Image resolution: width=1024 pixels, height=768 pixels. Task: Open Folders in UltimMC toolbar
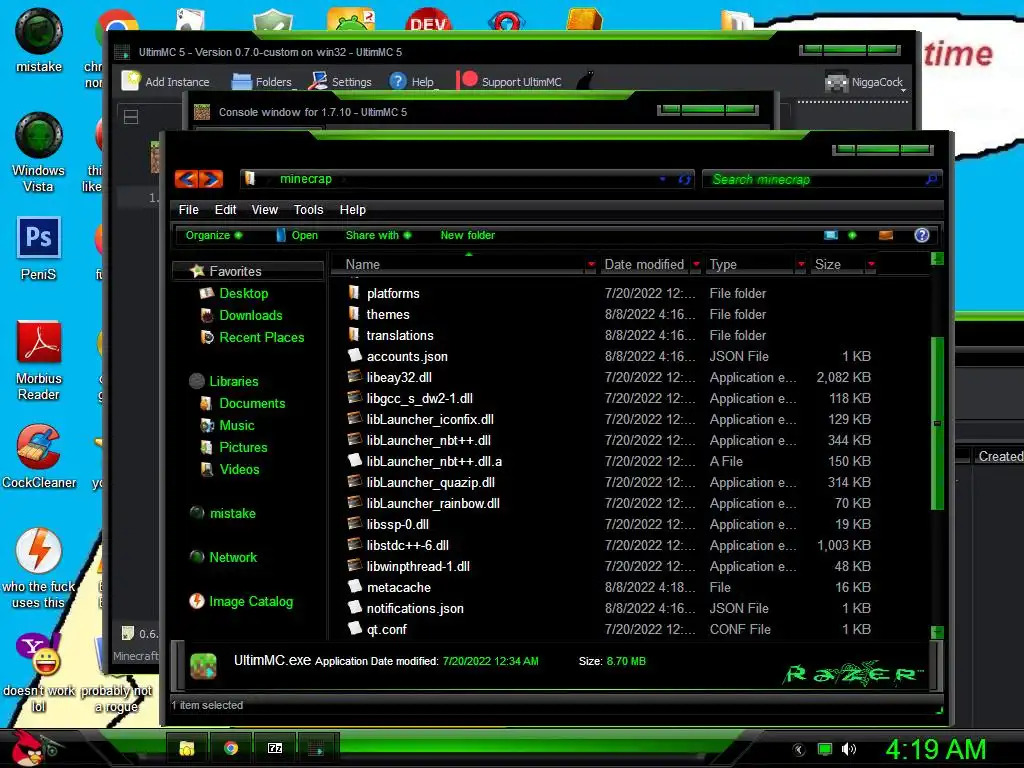[262, 82]
